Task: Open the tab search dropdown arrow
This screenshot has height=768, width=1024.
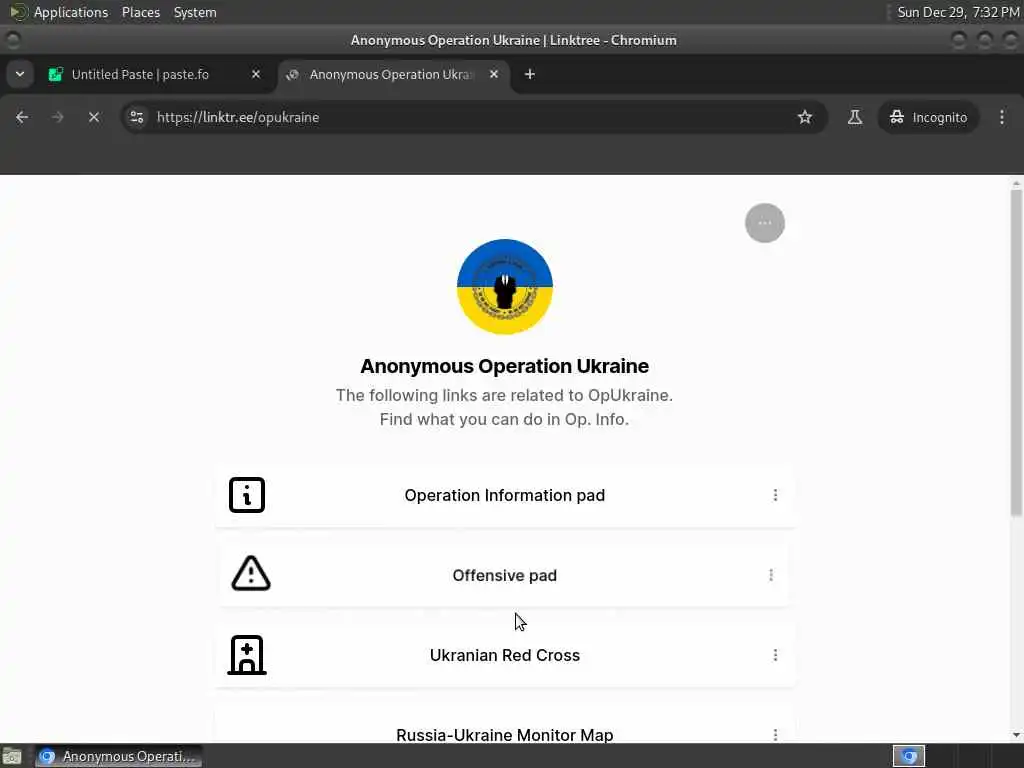Action: 20,74
